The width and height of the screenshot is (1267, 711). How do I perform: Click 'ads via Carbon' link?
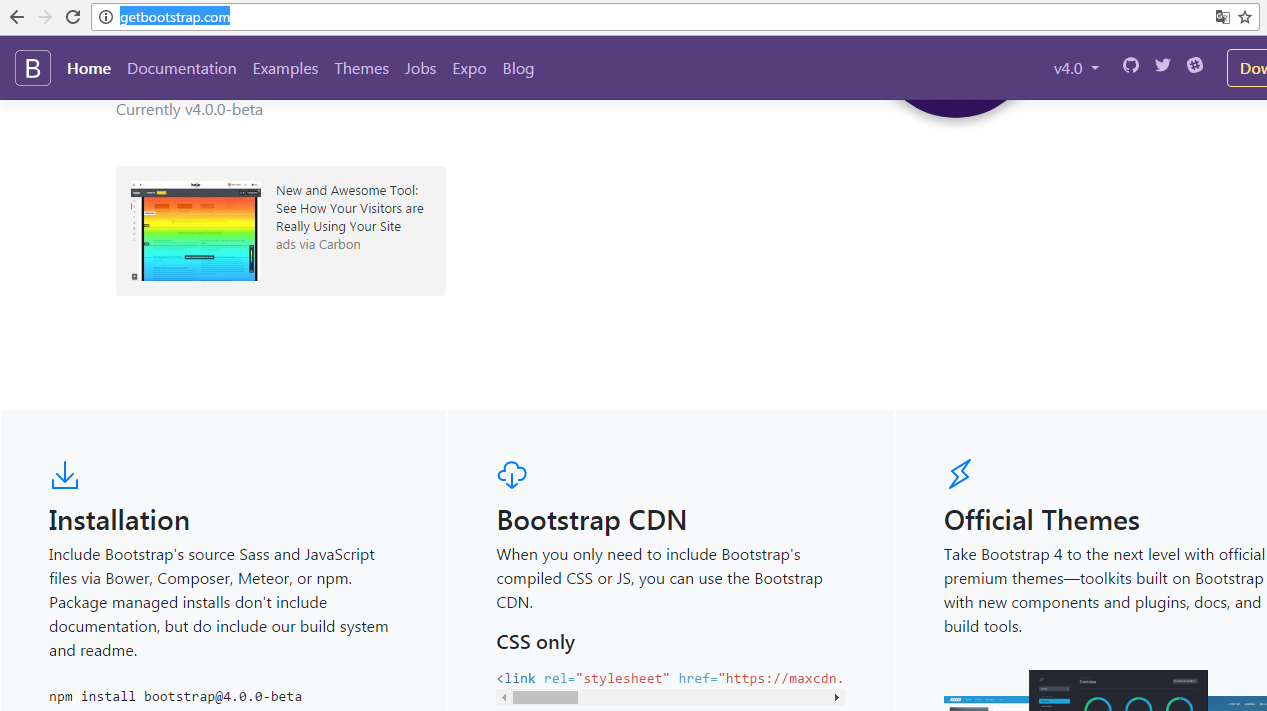click(318, 244)
